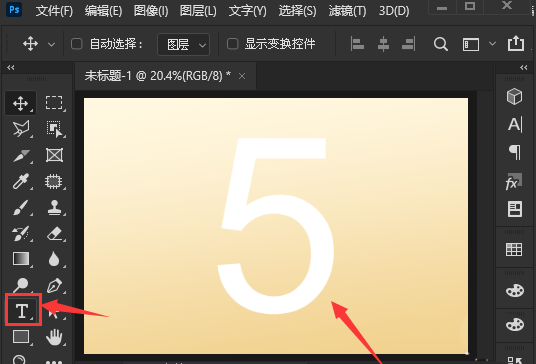Collapse the left toolbox double-arrow
The image size is (536, 364).
[11, 68]
